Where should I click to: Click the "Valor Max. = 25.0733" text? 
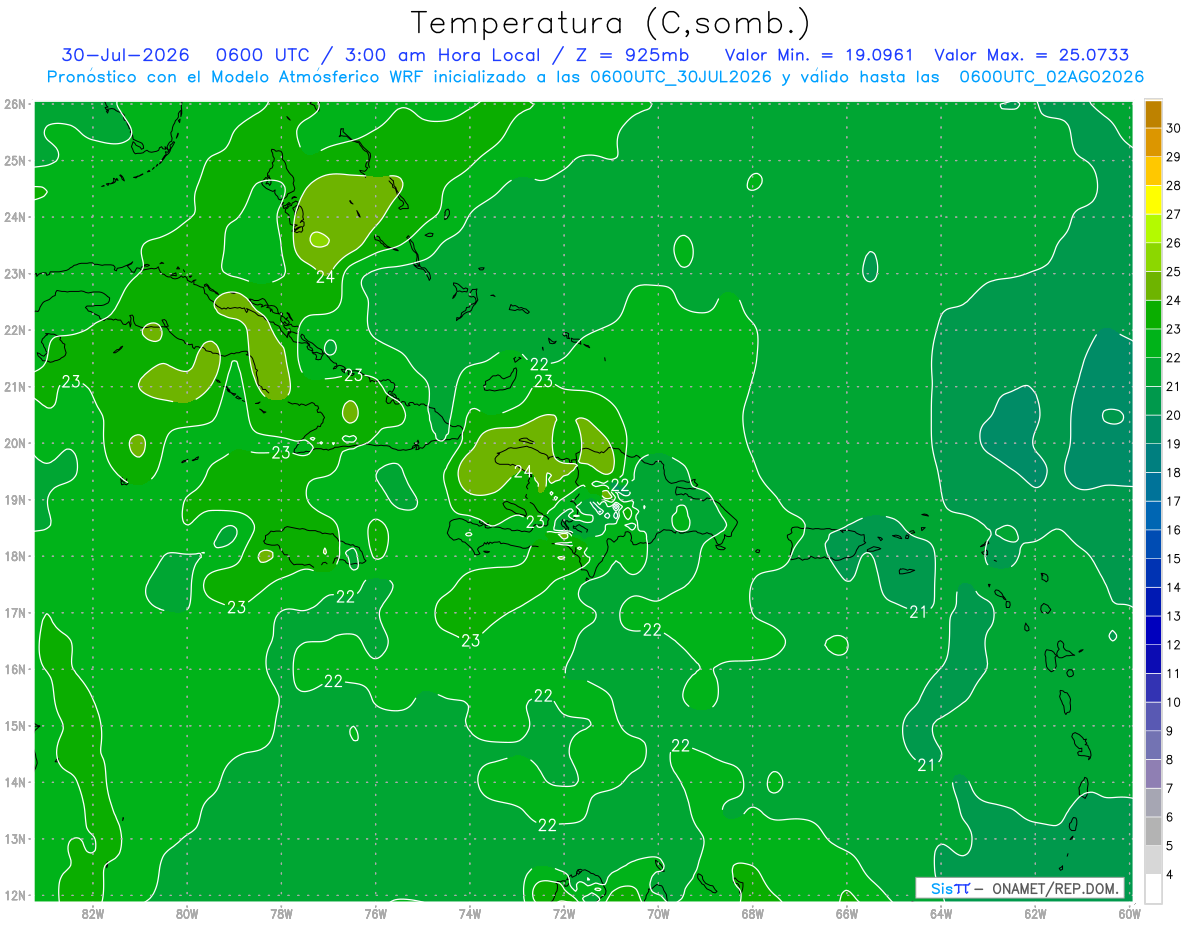pyautogui.click(x=1032, y=55)
